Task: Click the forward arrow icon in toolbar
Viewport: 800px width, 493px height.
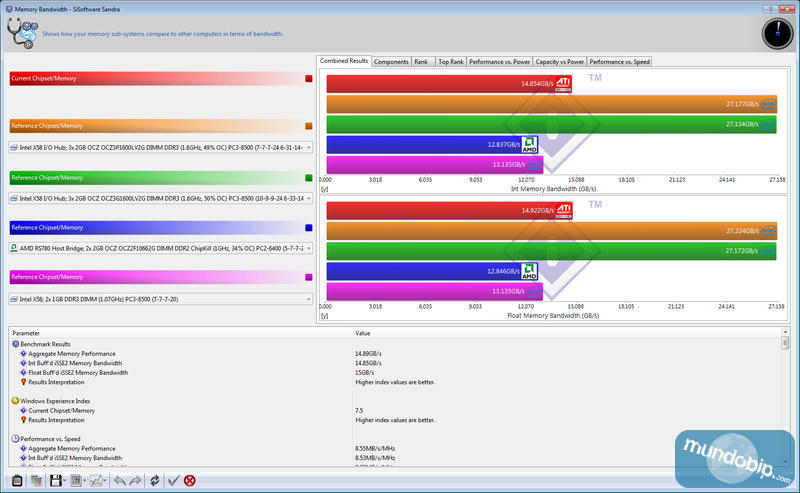Action: pyautogui.click(x=135, y=480)
